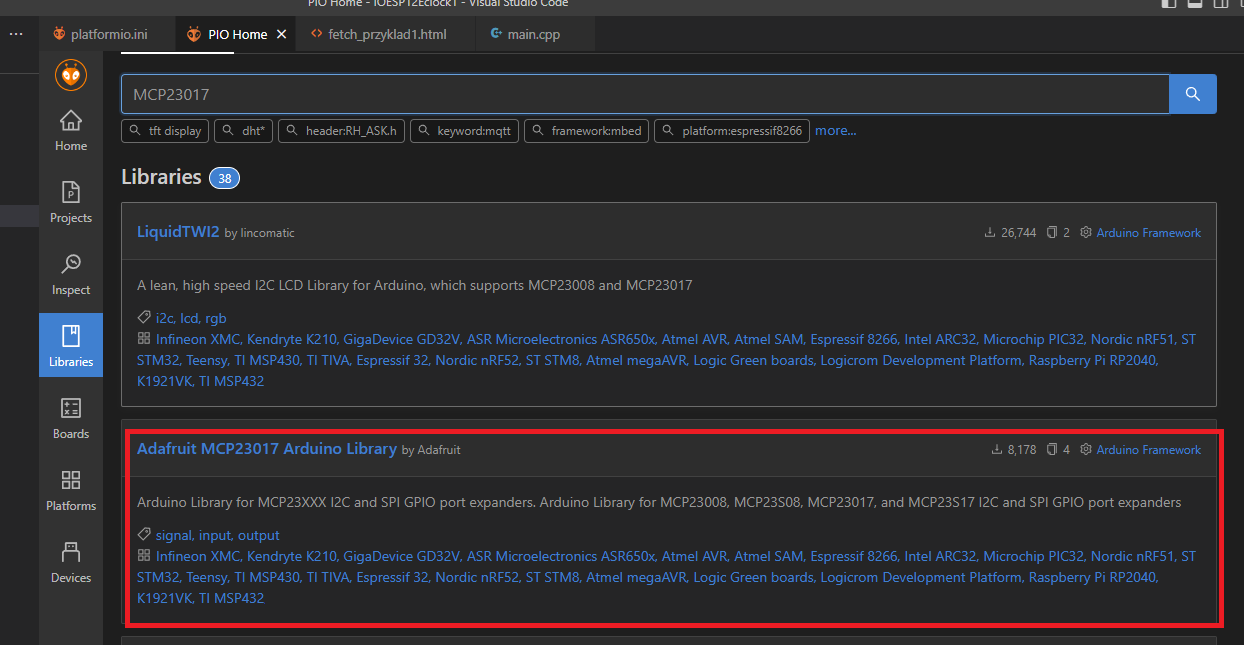Switch to the fetch_przyklad1.html tab
Screen dimensions: 1244x645
click(x=388, y=34)
